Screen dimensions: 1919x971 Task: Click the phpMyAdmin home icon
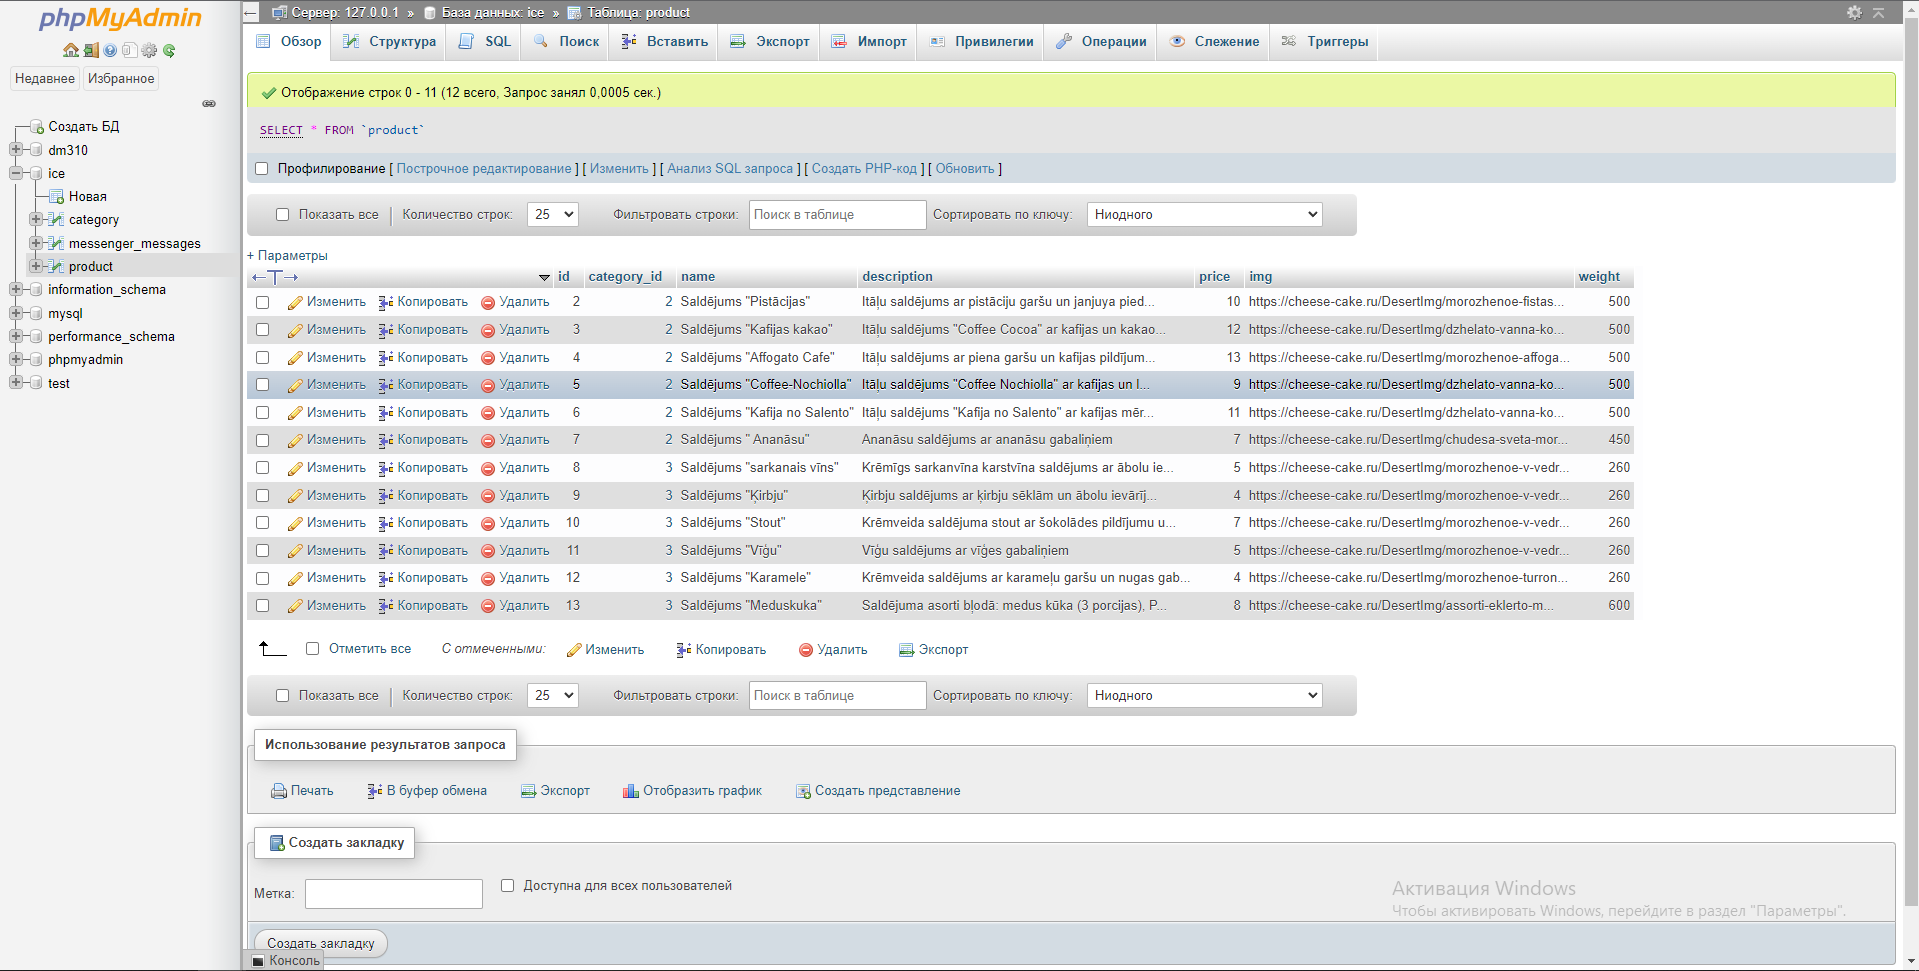point(70,50)
